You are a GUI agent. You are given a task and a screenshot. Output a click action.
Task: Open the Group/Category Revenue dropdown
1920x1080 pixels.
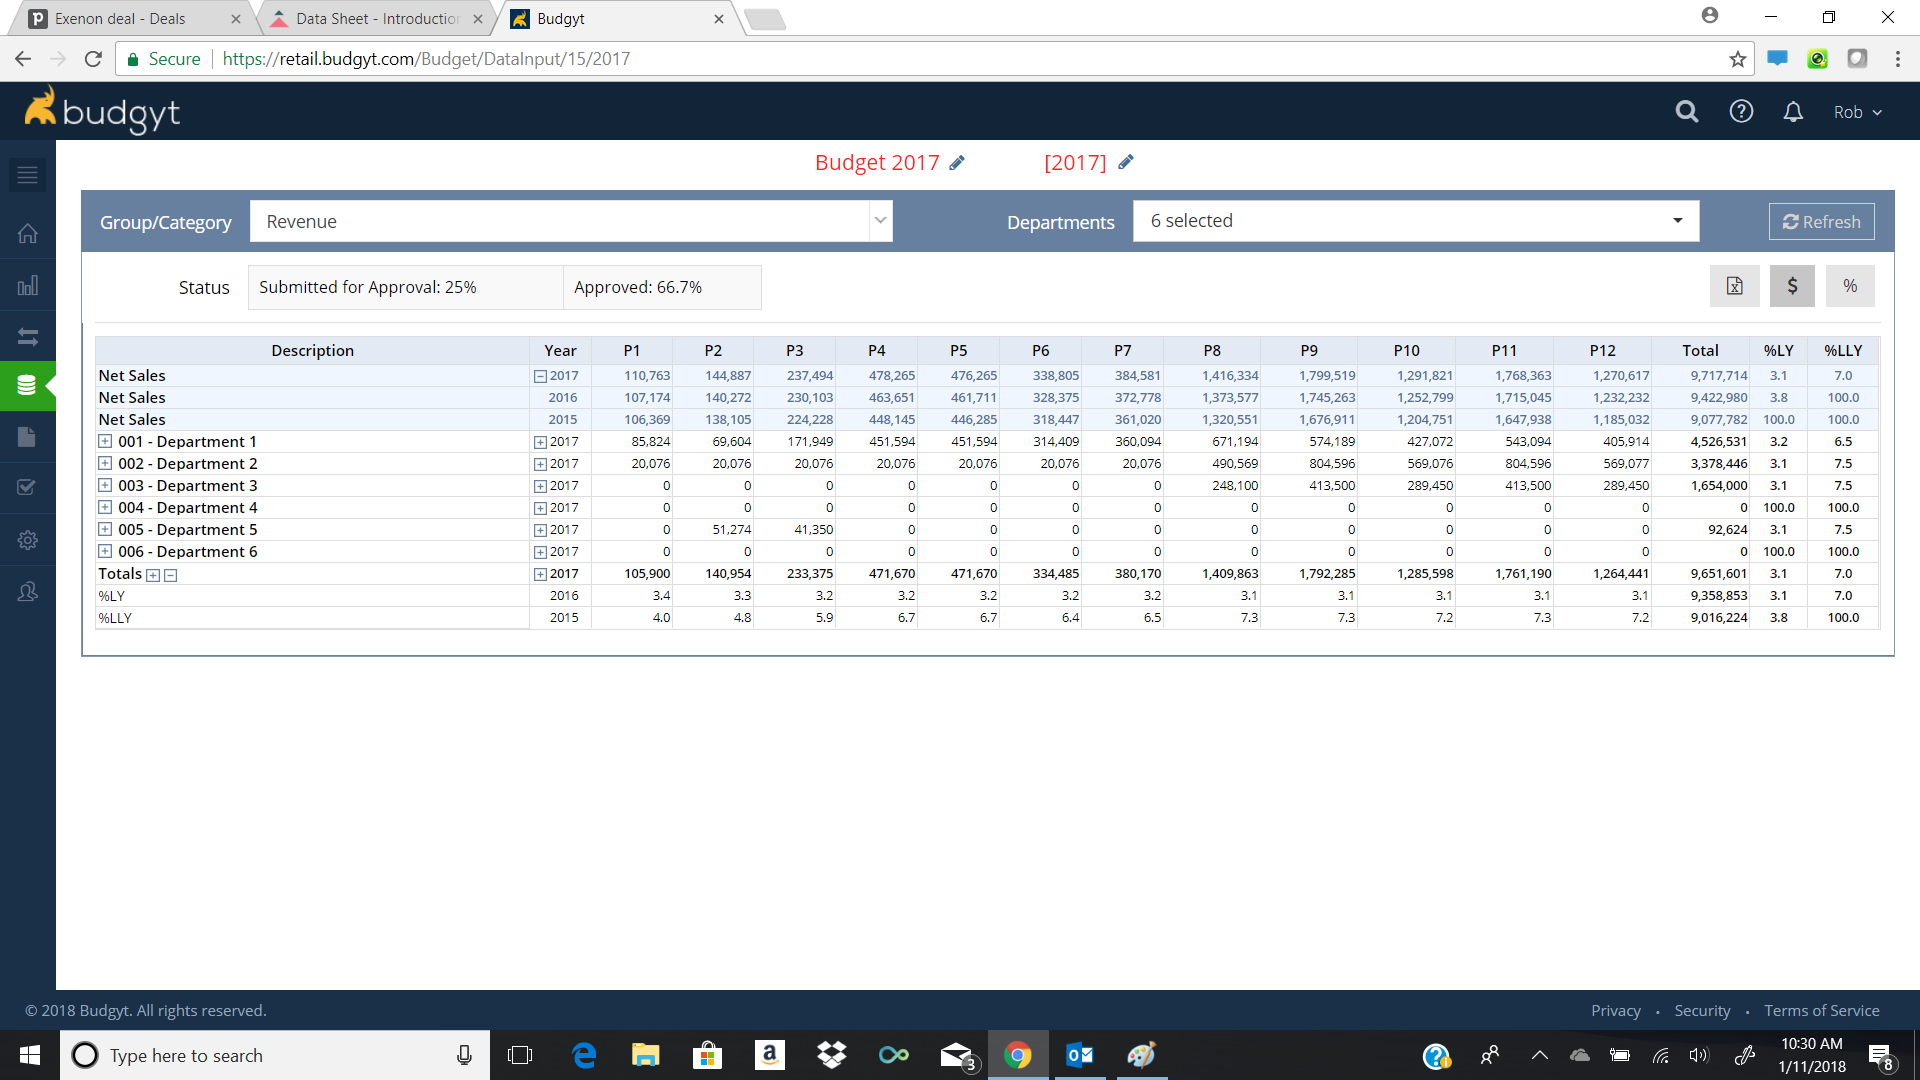coord(570,221)
